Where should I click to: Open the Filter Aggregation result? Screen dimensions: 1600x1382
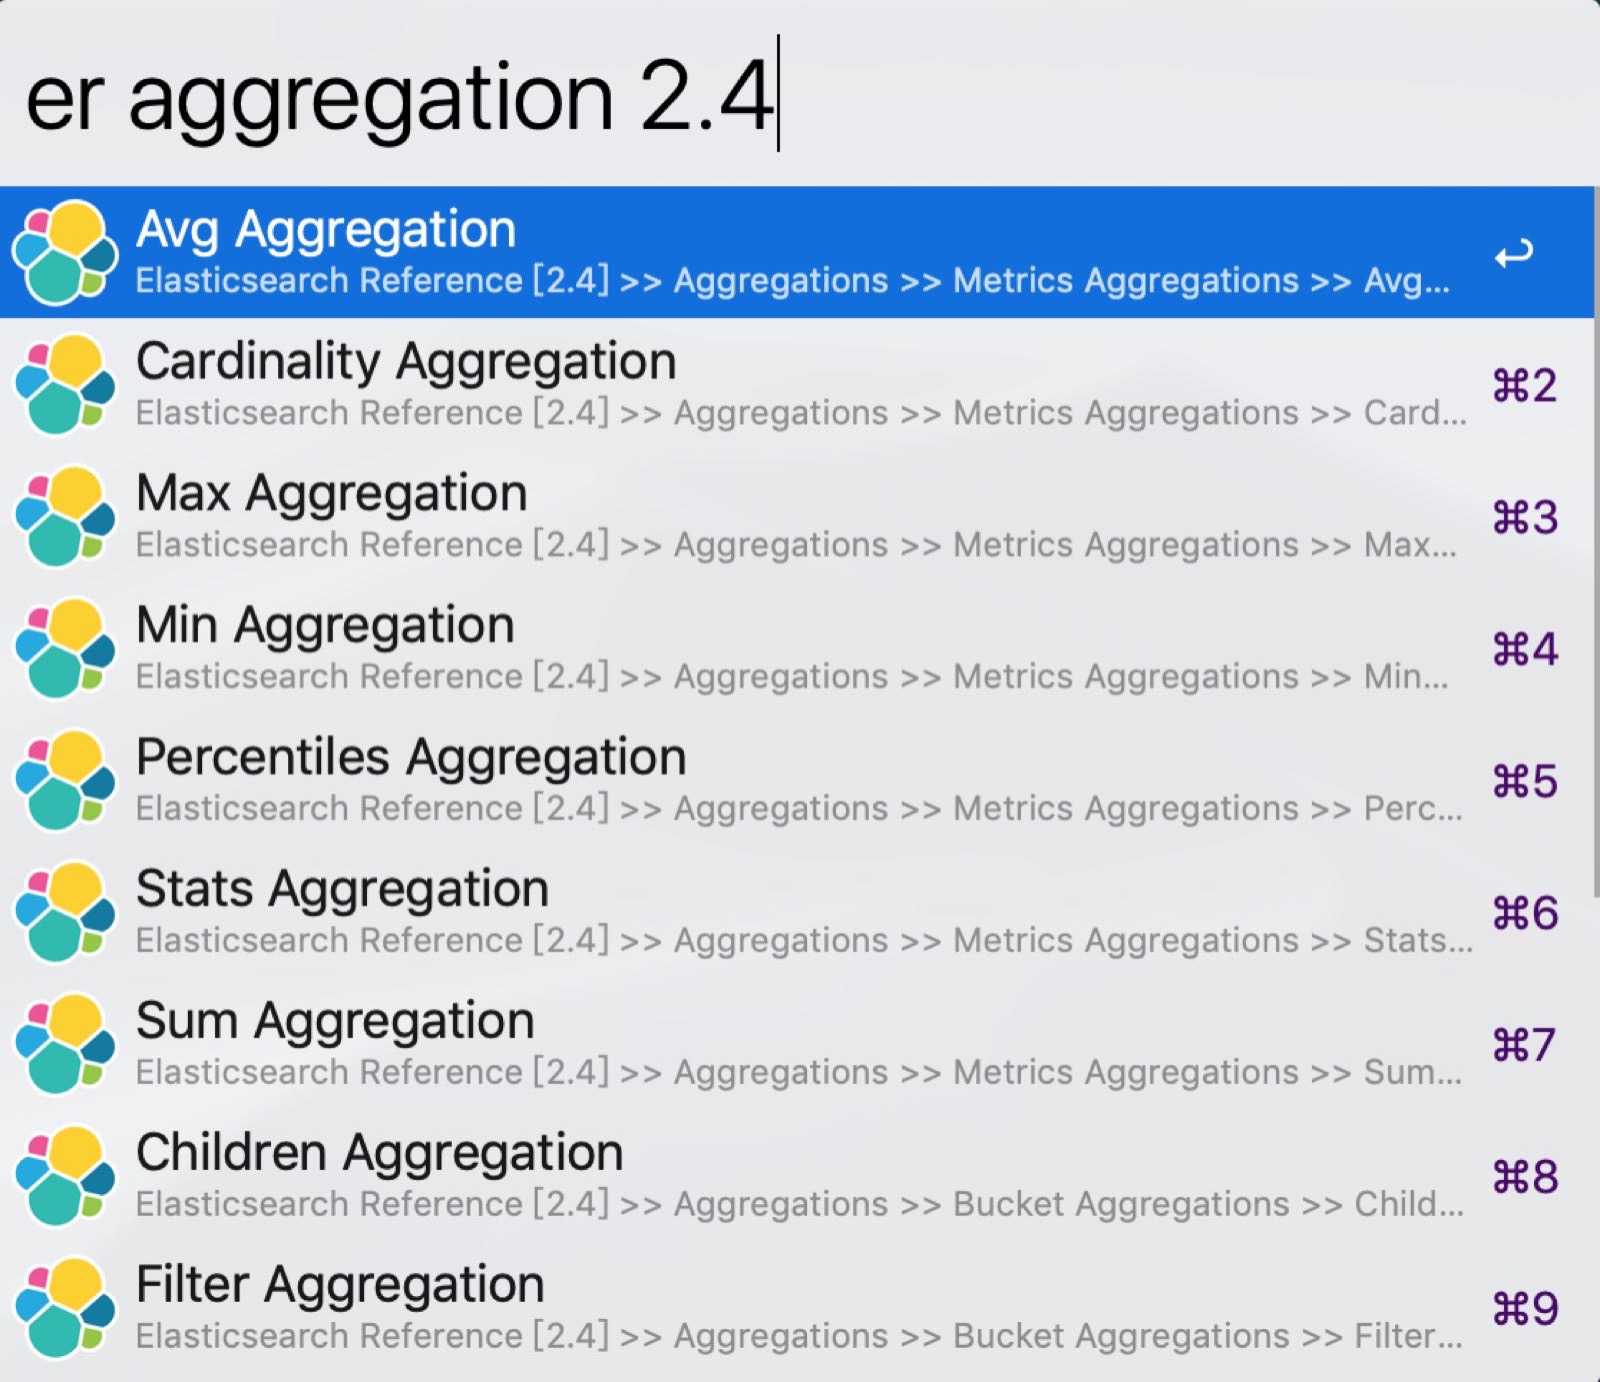click(x=797, y=1308)
